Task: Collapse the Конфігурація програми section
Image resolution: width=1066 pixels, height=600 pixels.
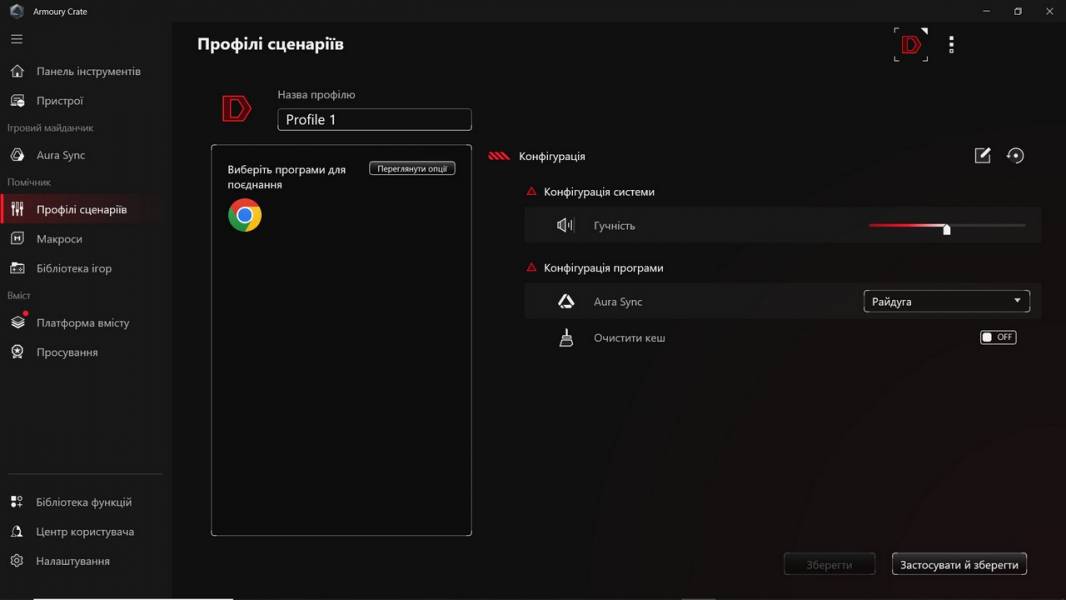Action: click(532, 268)
